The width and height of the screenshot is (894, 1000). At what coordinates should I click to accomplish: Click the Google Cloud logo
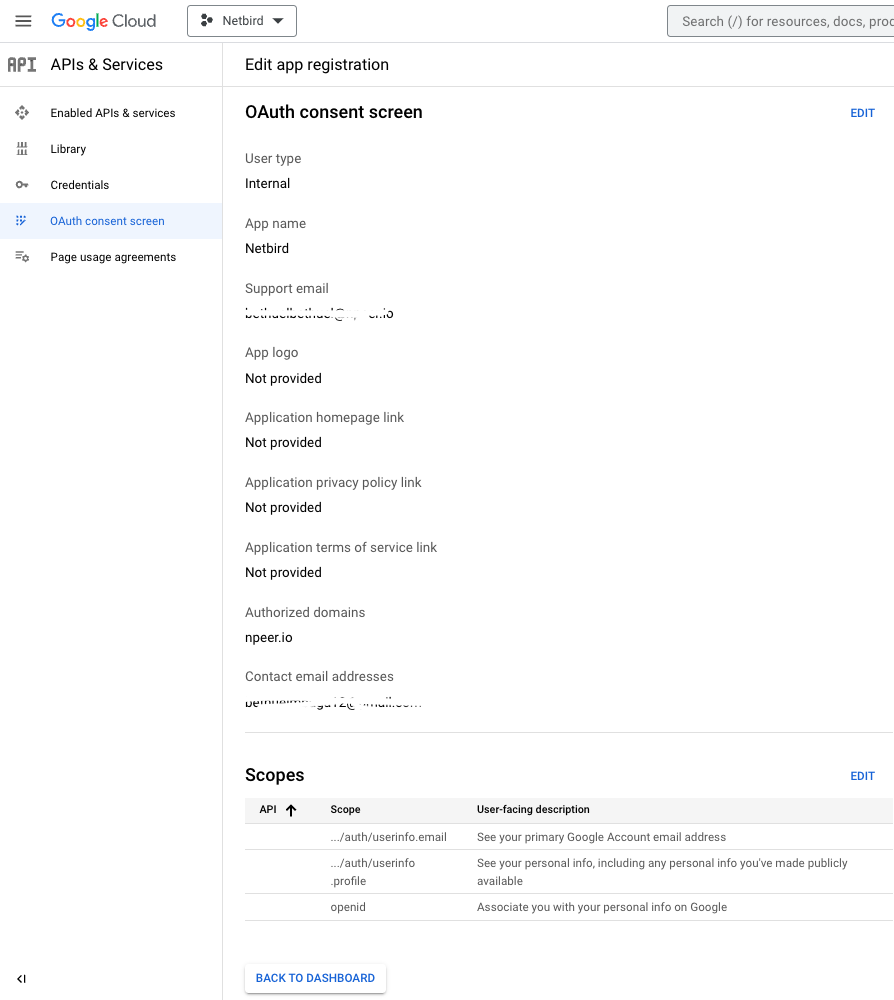click(104, 21)
